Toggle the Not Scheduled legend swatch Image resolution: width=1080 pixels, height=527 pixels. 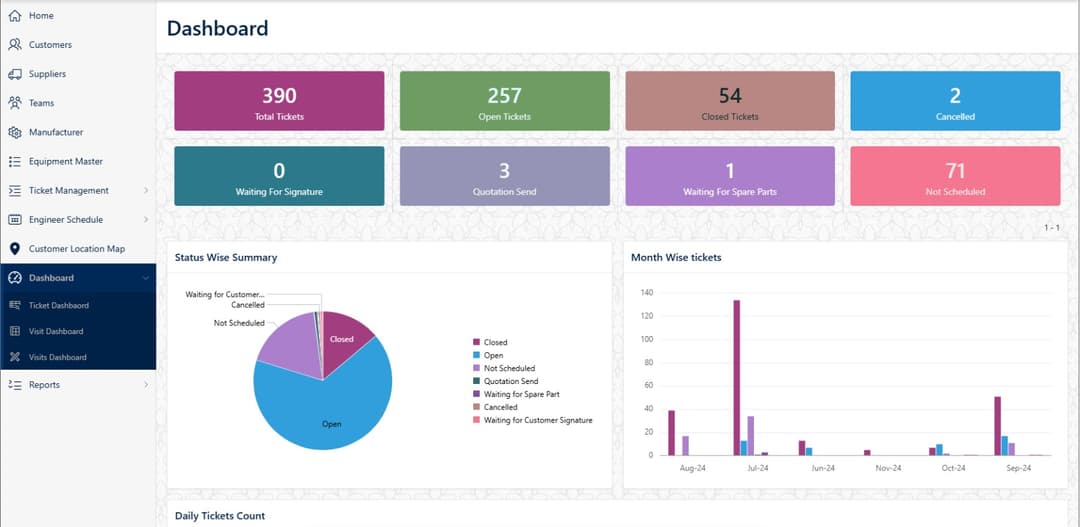pos(476,368)
